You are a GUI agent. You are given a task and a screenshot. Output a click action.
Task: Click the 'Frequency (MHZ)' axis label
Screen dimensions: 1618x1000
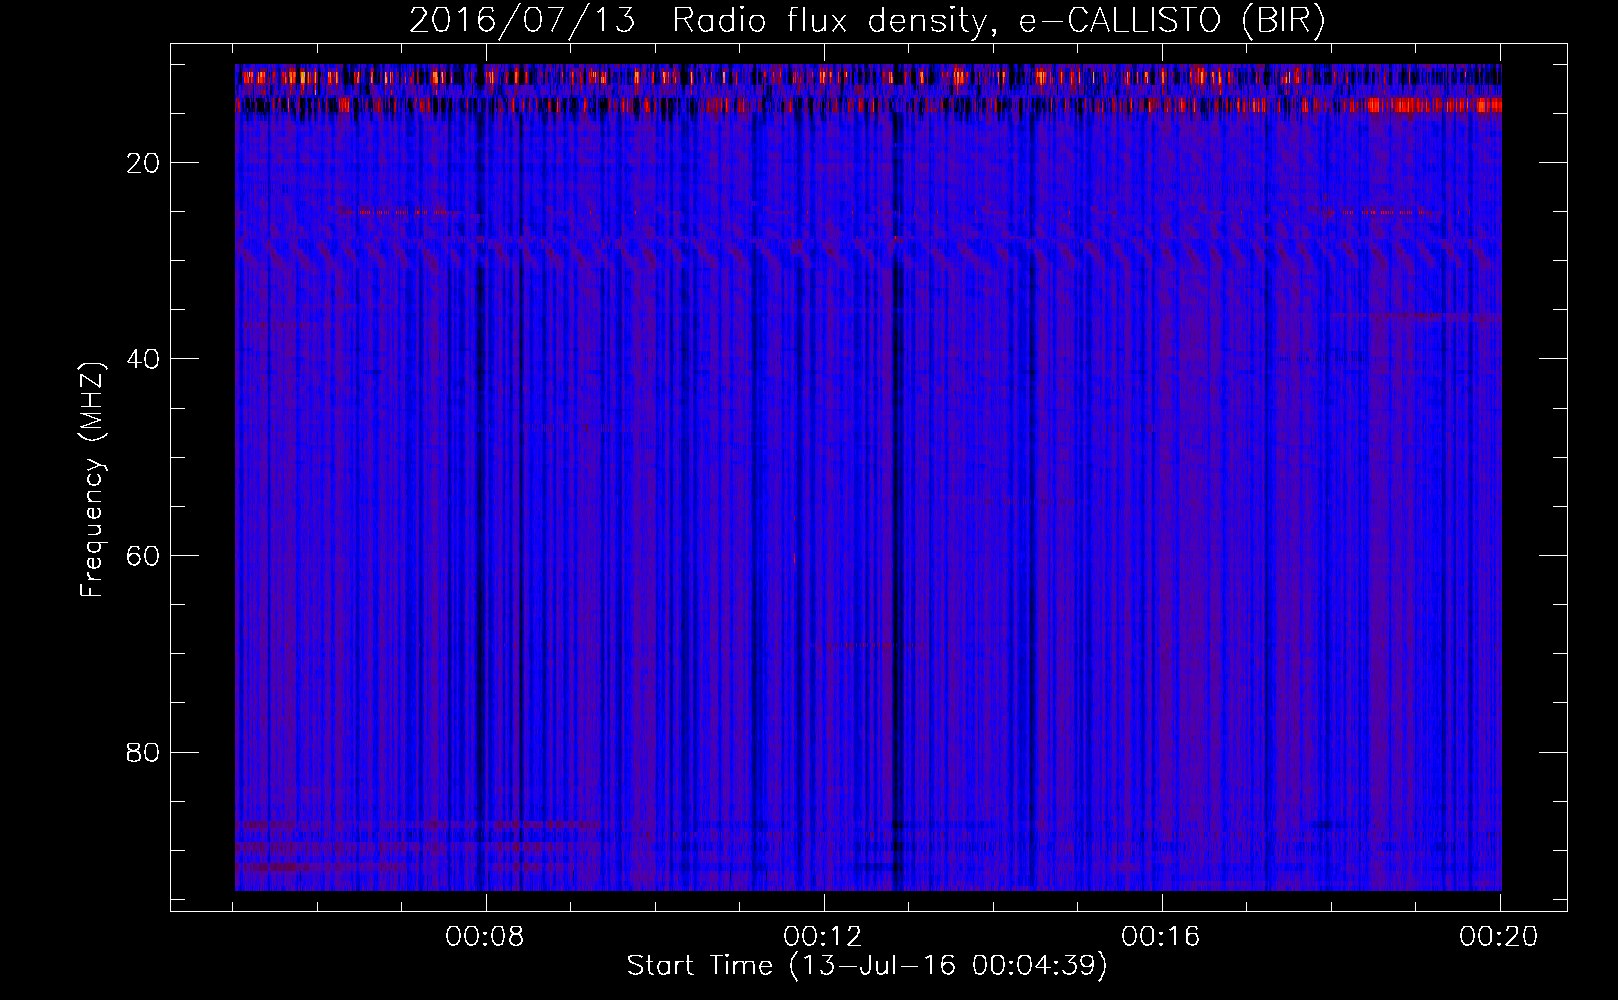92,479
